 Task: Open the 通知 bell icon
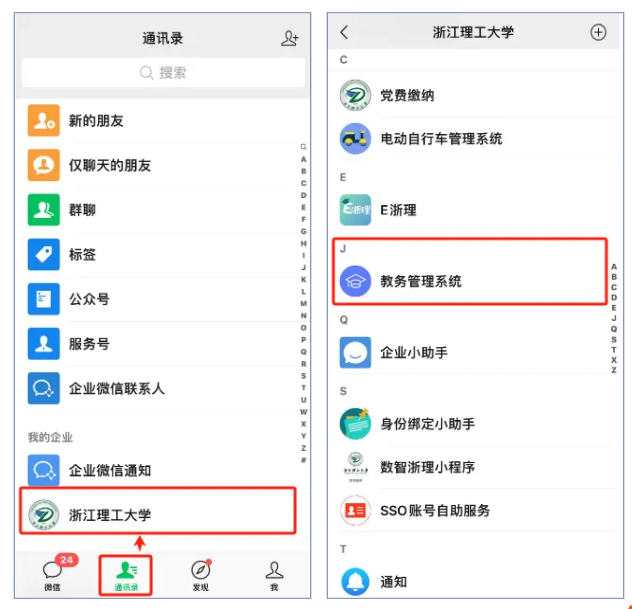pyautogui.click(x=355, y=582)
